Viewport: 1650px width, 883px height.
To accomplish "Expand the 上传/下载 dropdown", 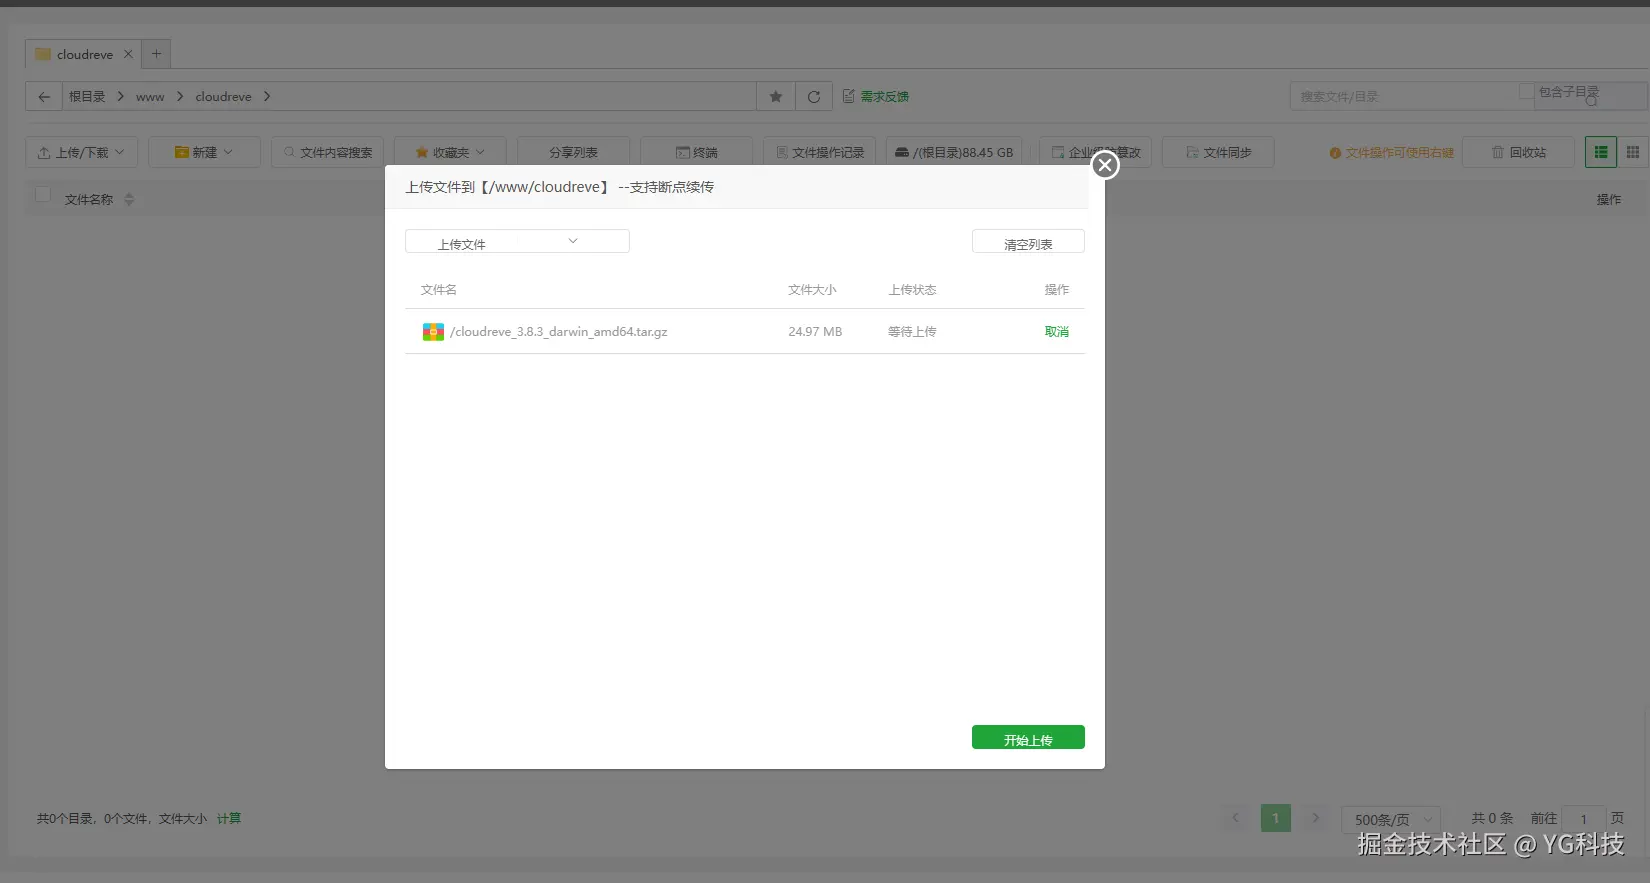I will pos(81,152).
